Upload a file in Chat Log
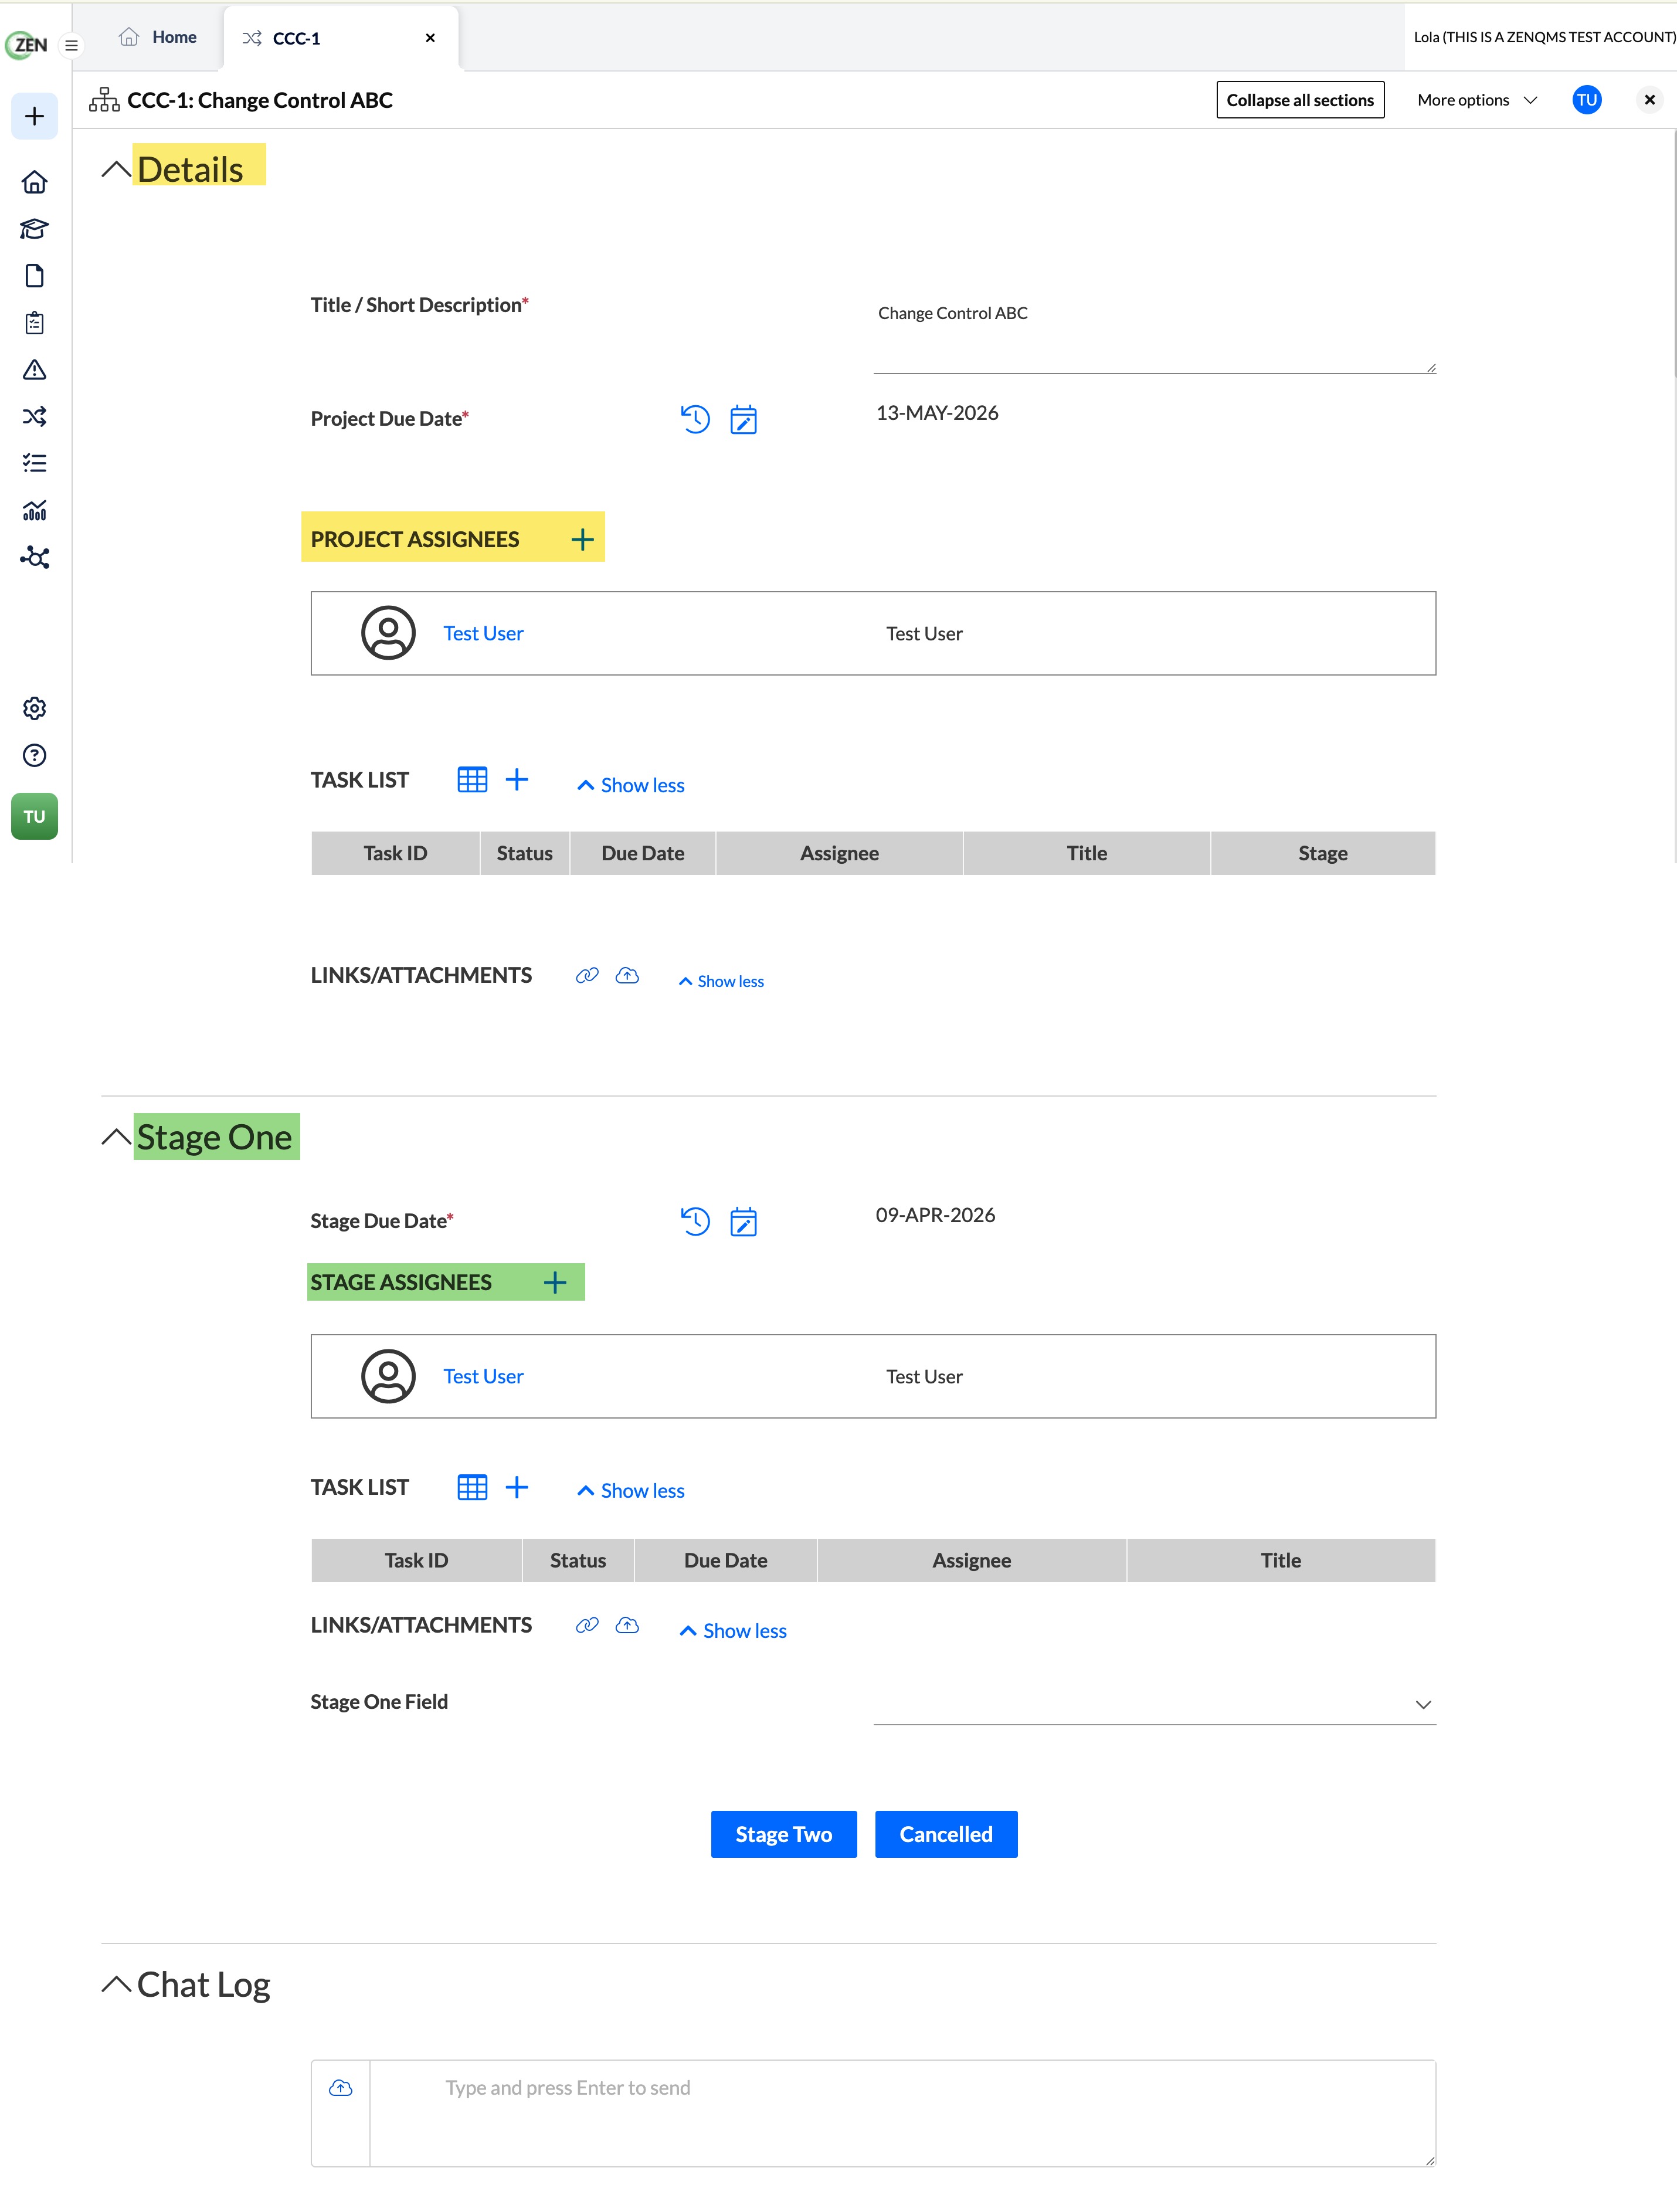 (x=341, y=2087)
